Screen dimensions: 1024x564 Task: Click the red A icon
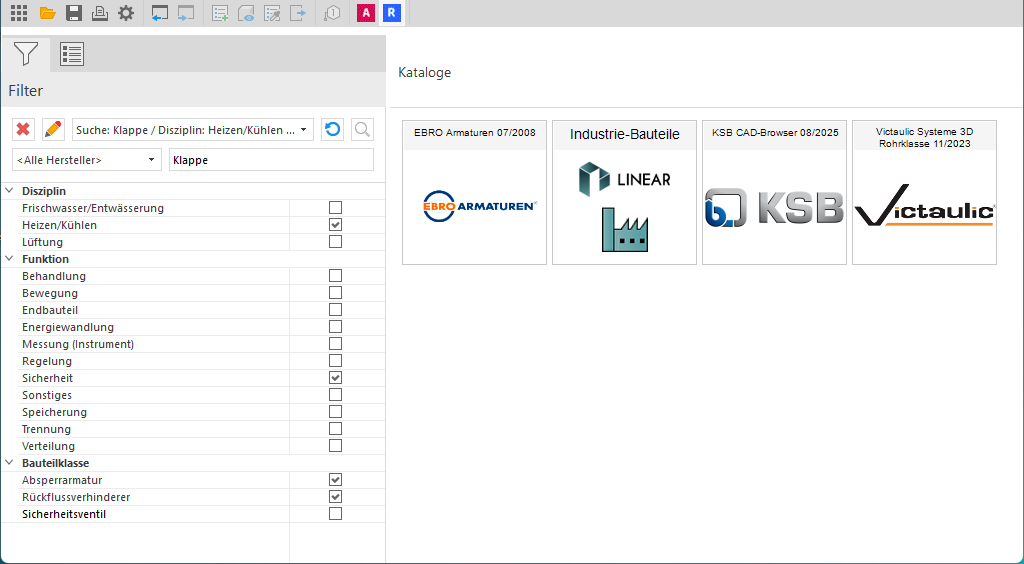366,13
